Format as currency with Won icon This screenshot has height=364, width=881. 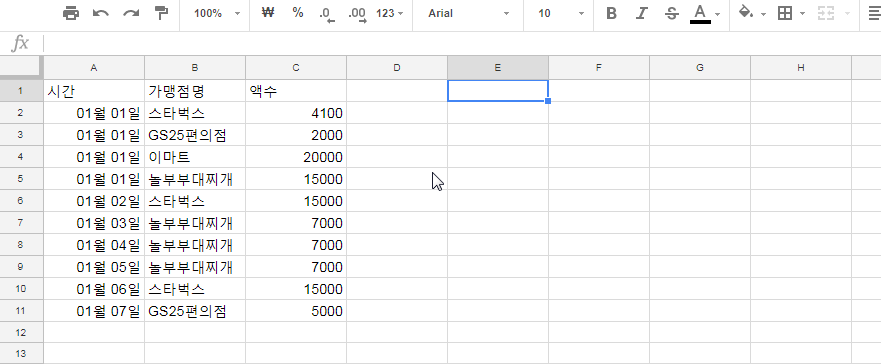click(x=268, y=13)
